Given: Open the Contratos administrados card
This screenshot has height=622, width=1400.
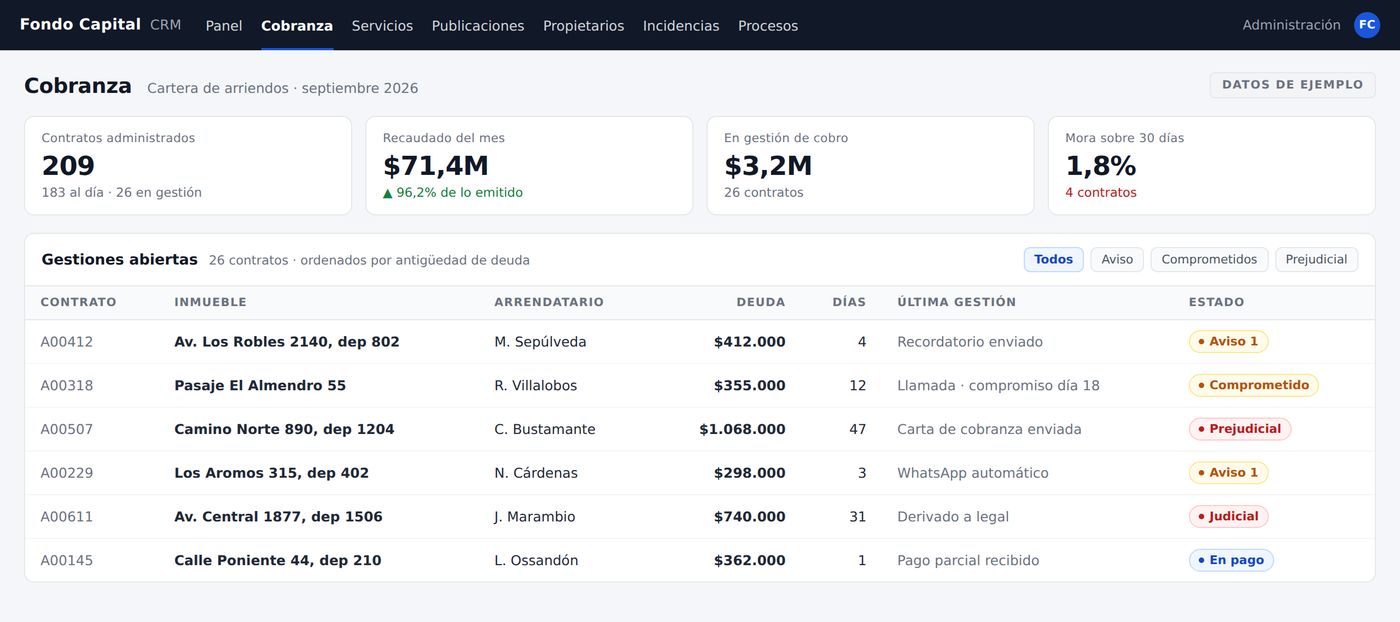Looking at the screenshot, I should 188,165.
